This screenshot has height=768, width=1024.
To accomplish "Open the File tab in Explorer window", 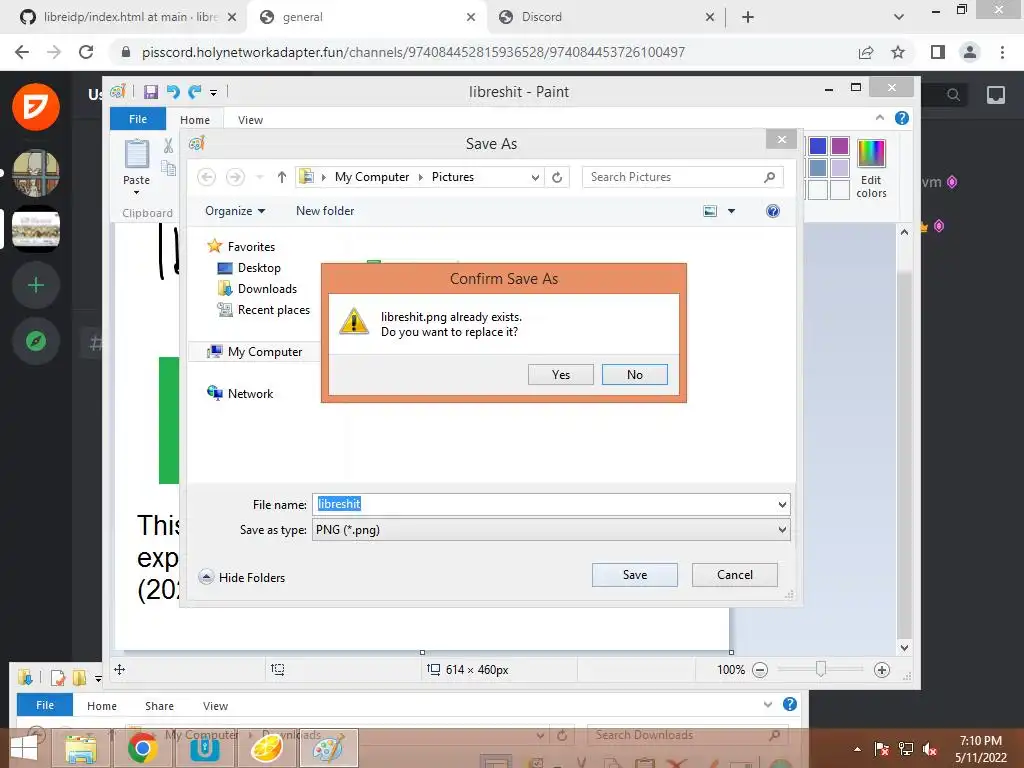I will click(45, 705).
